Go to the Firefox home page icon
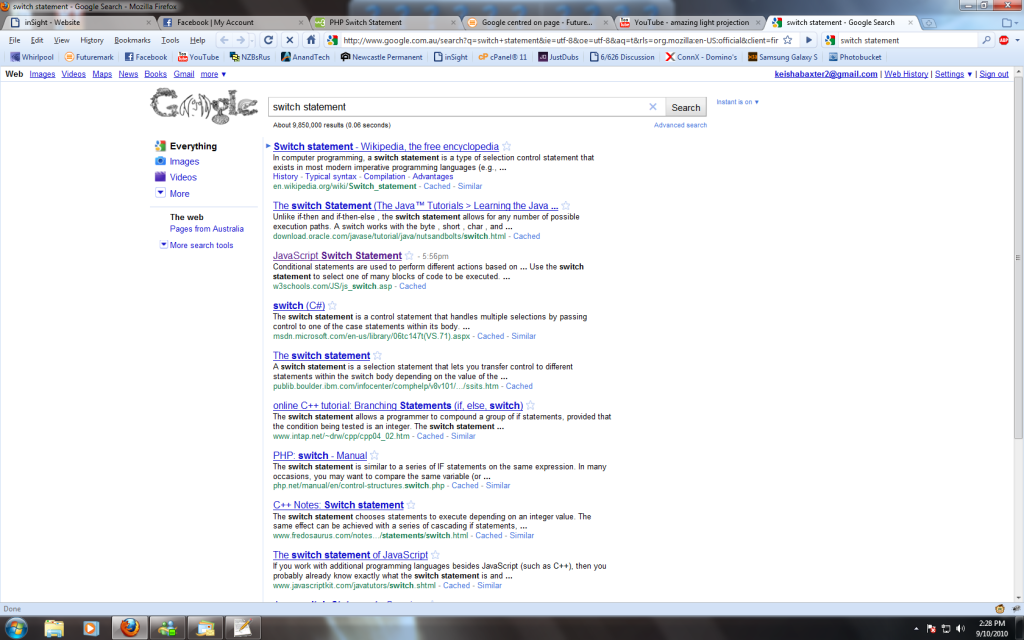Screen dimensions: 1024x640 (311, 40)
